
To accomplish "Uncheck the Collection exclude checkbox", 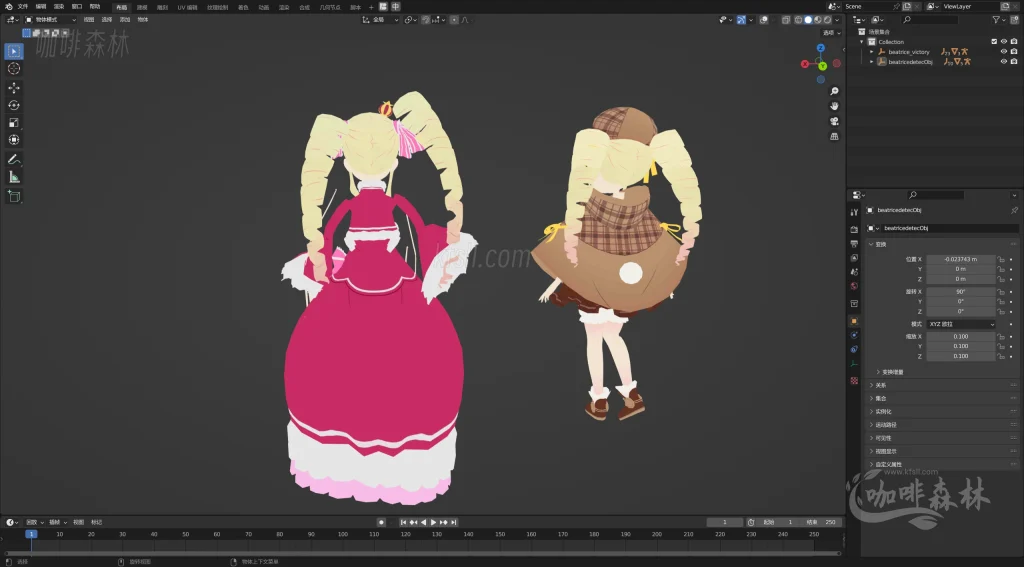I will 994,42.
